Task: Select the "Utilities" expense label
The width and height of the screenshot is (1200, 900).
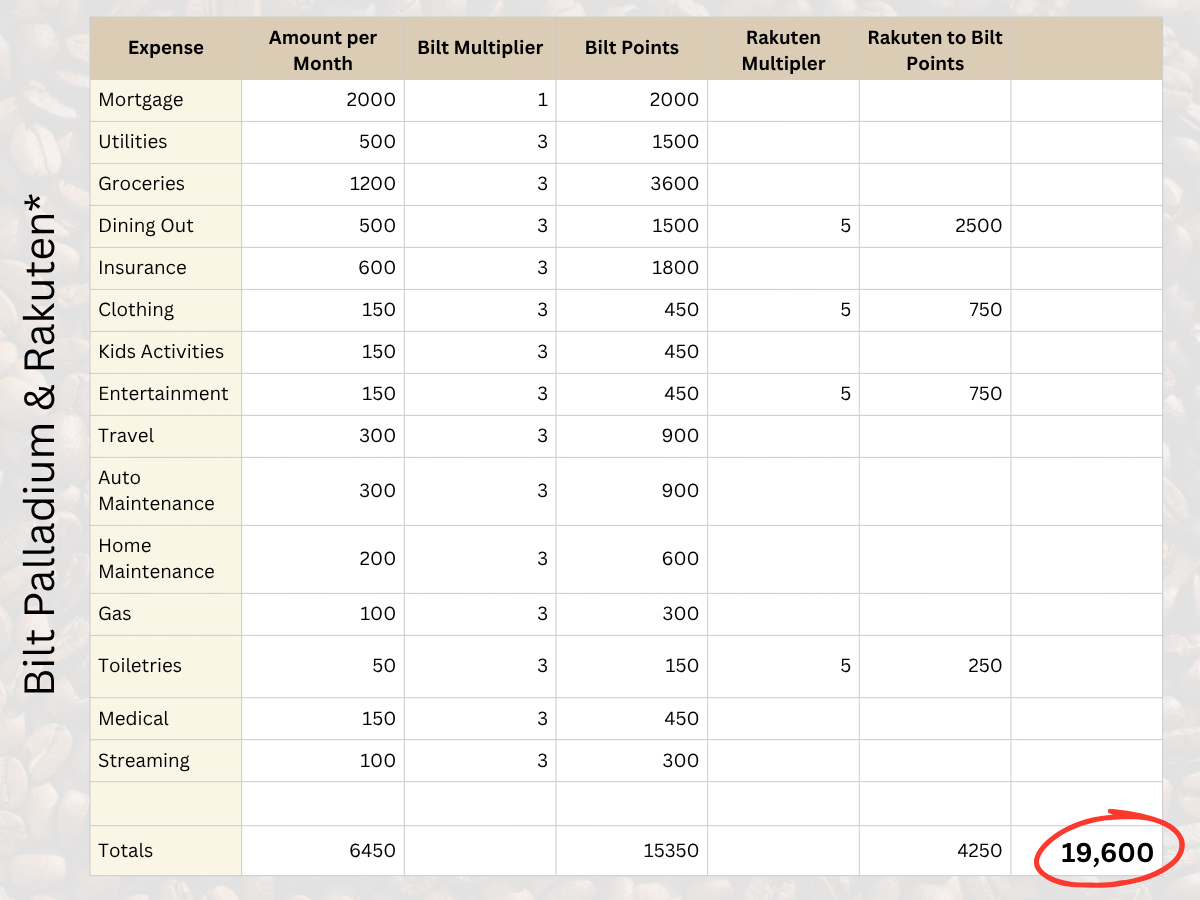Action: click(133, 142)
